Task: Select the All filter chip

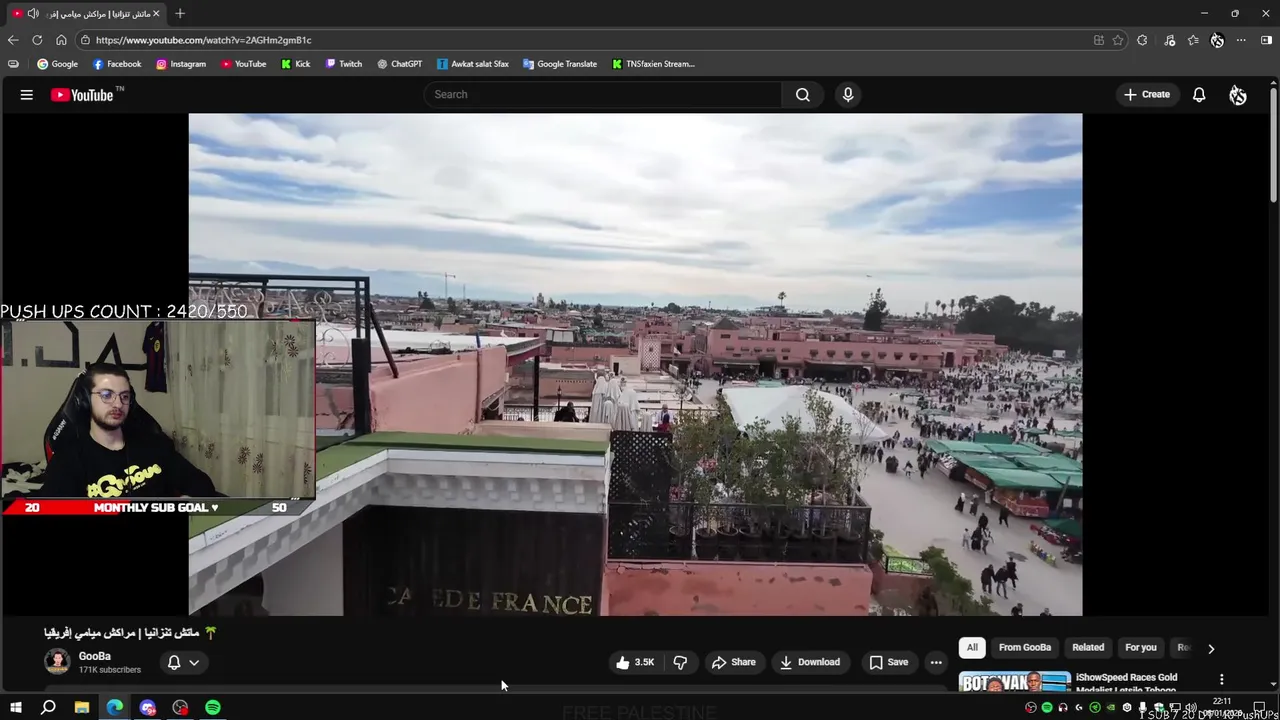Action: tap(972, 647)
